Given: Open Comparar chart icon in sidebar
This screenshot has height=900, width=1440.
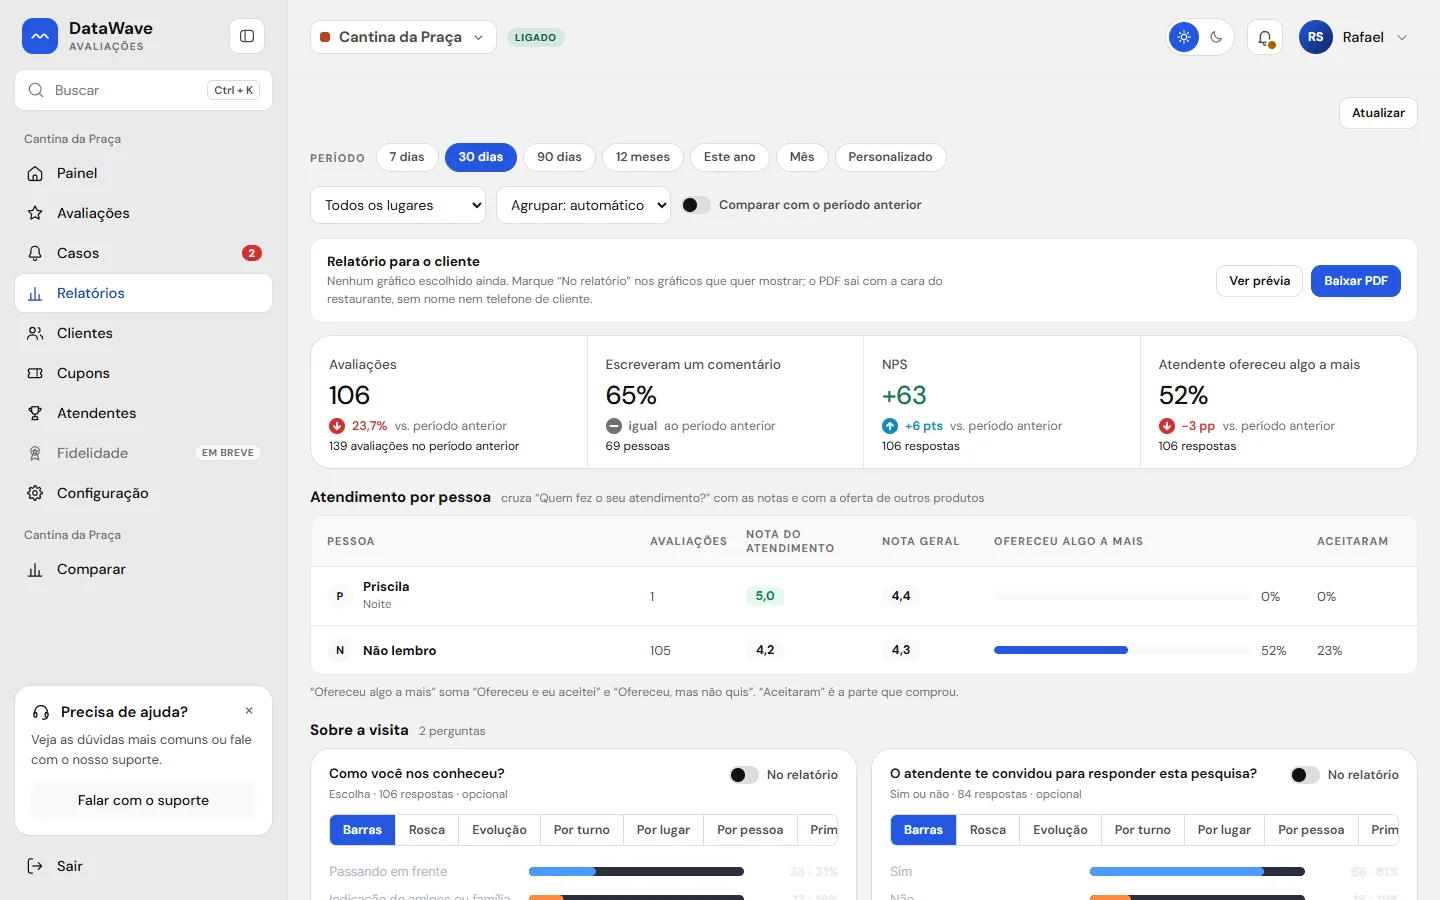Looking at the screenshot, I should coord(35,569).
